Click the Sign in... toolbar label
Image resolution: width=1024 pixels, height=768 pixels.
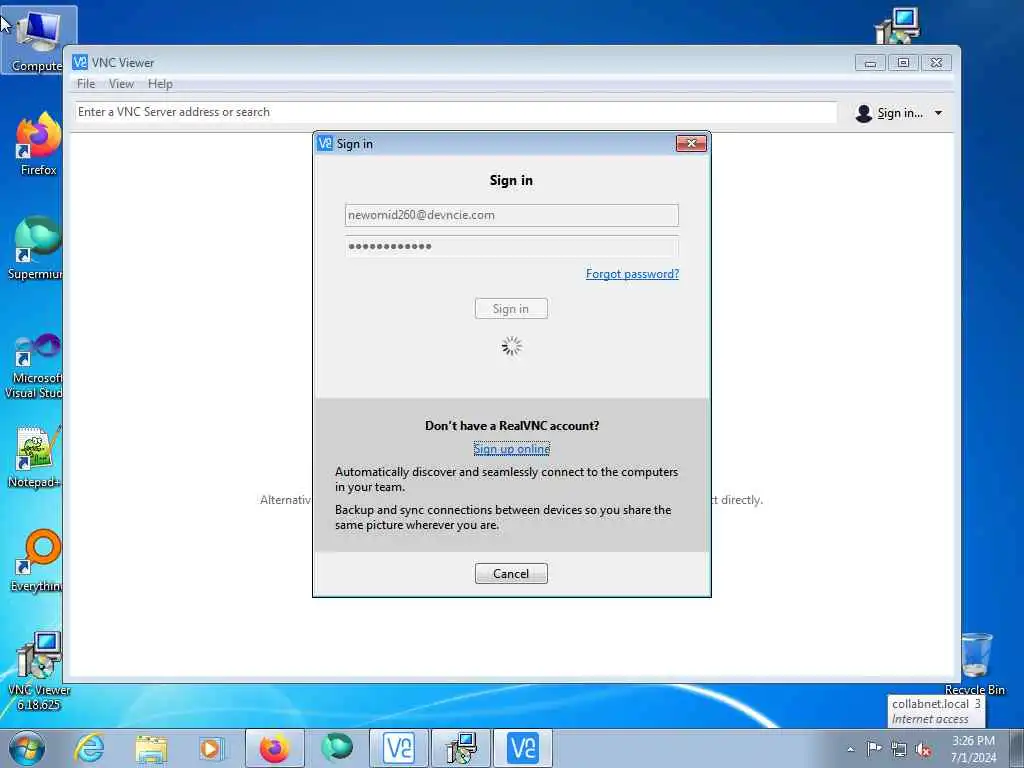[900, 113]
